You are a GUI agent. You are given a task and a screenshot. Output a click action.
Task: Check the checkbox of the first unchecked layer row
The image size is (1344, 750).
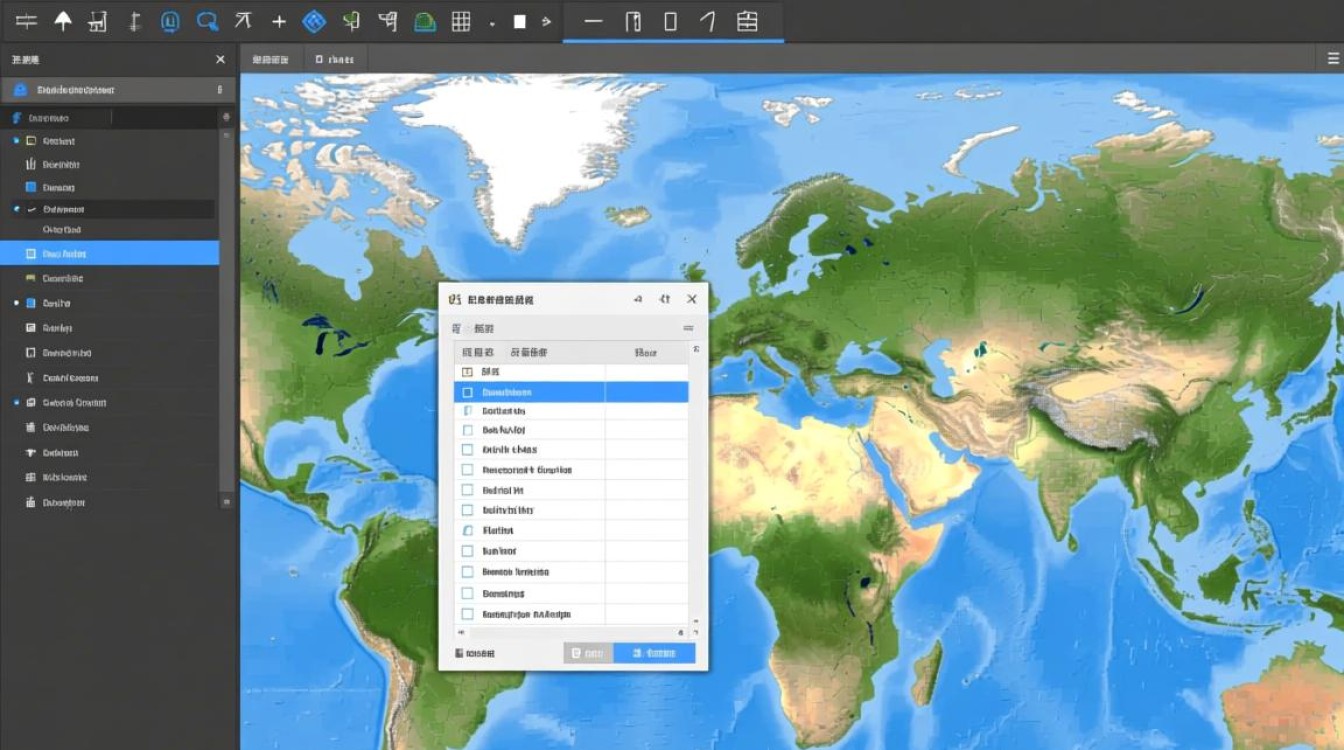(466, 428)
